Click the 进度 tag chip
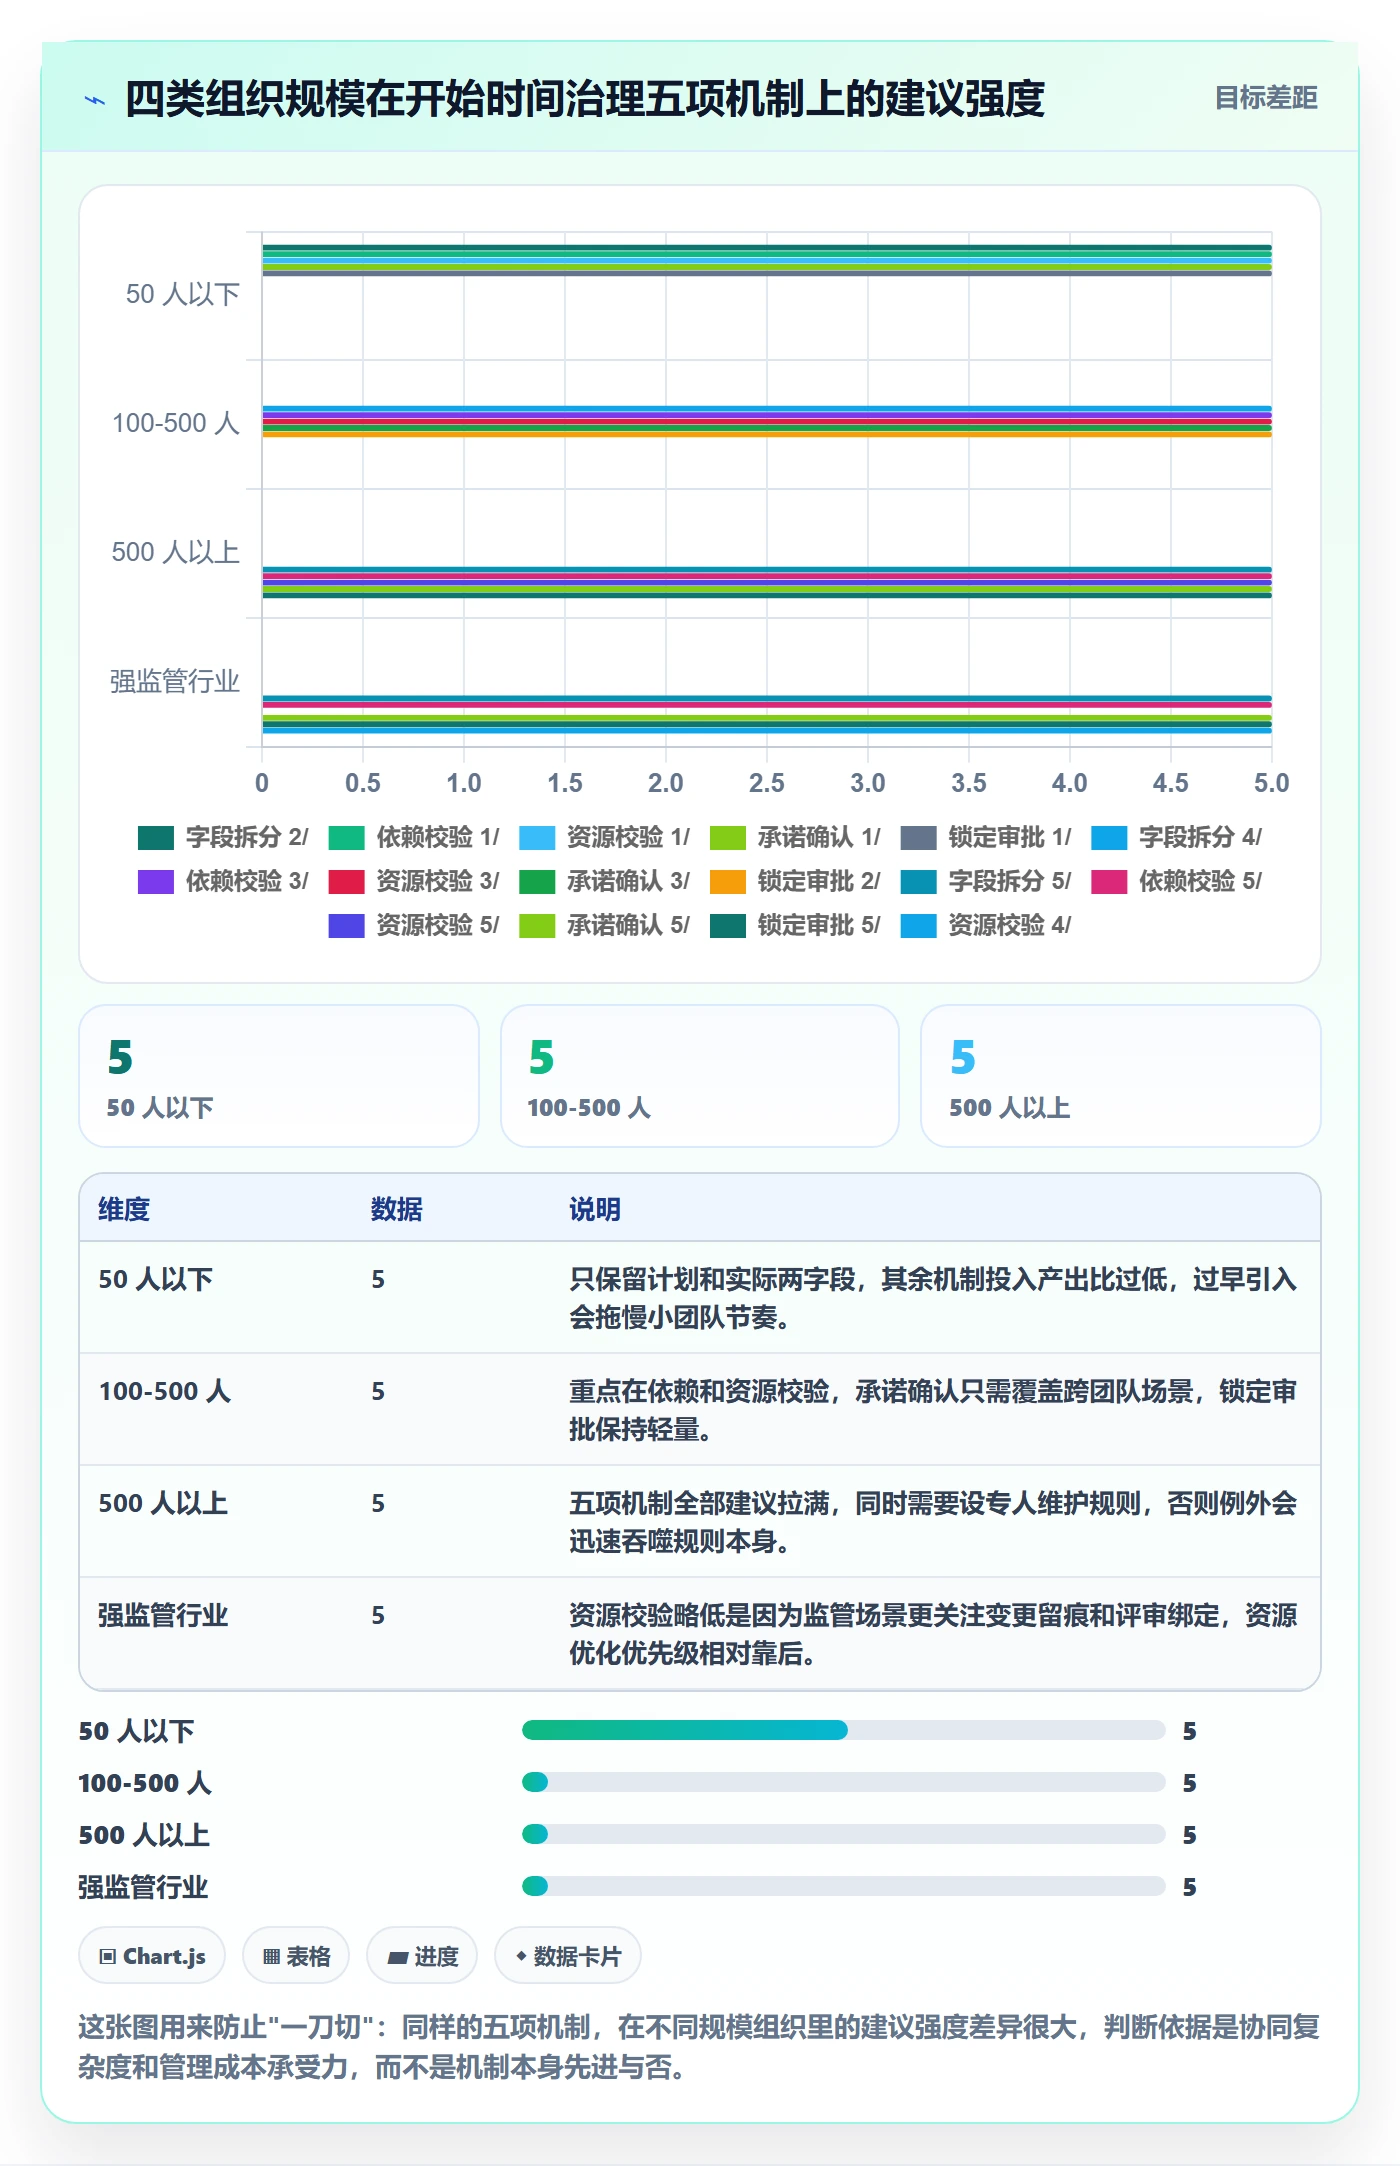Image resolution: width=1400 pixels, height=2166 pixels. [422, 1955]
